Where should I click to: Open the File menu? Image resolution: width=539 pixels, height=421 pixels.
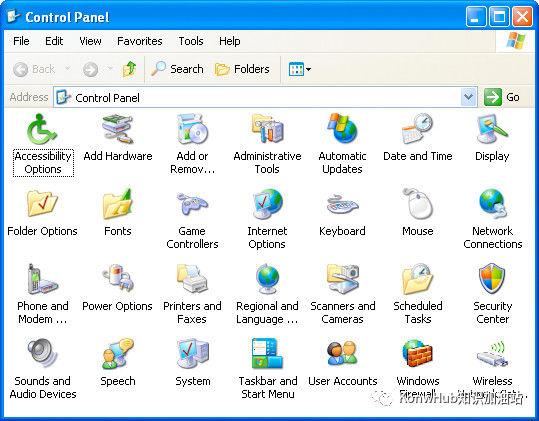point(21,41)
